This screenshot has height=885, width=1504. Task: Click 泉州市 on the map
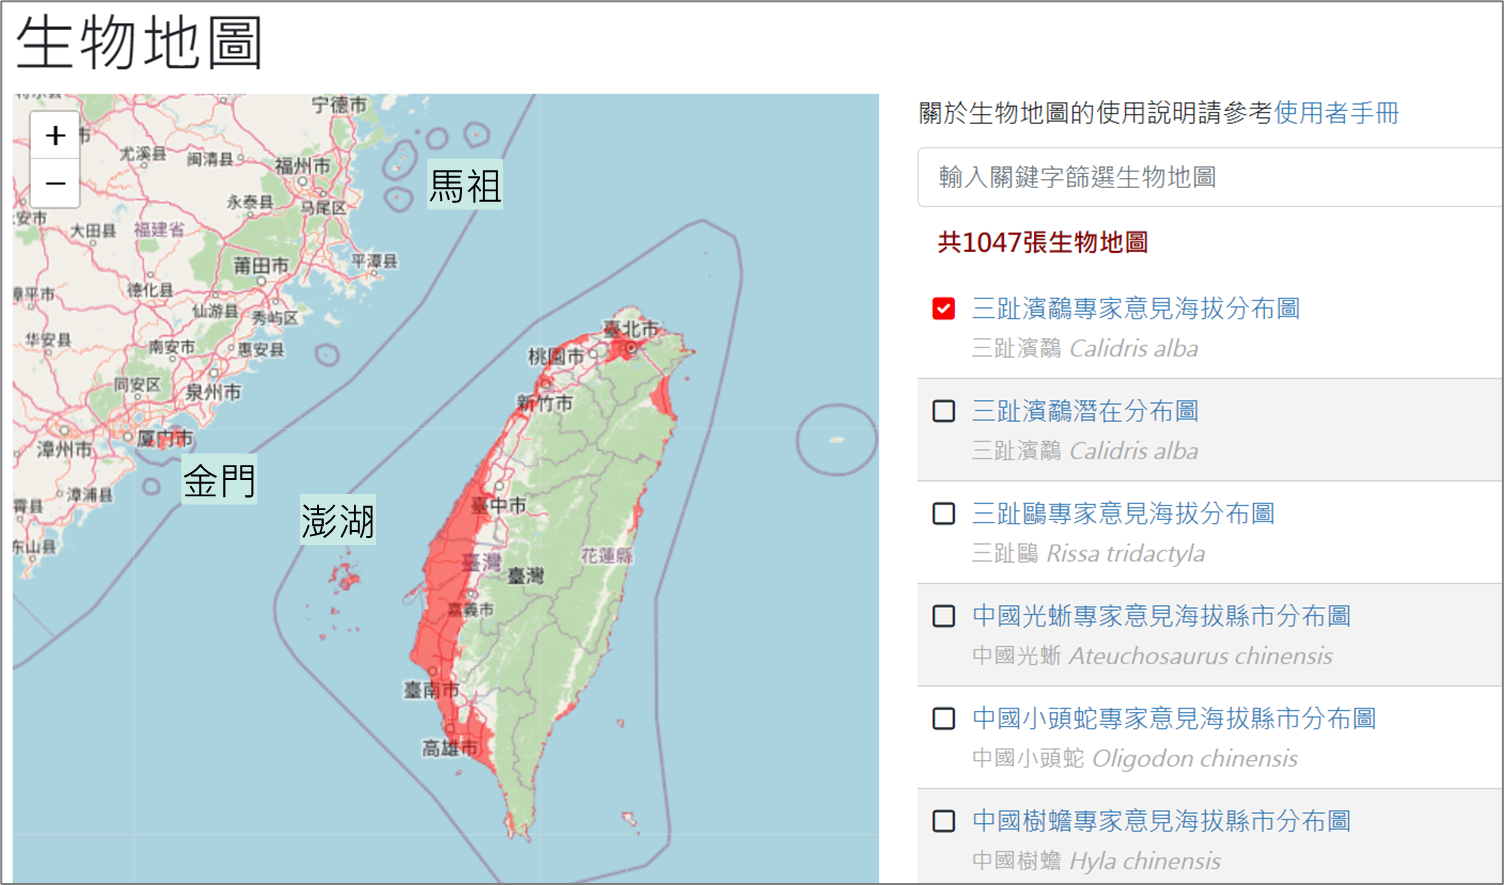[x=213, y=392]
